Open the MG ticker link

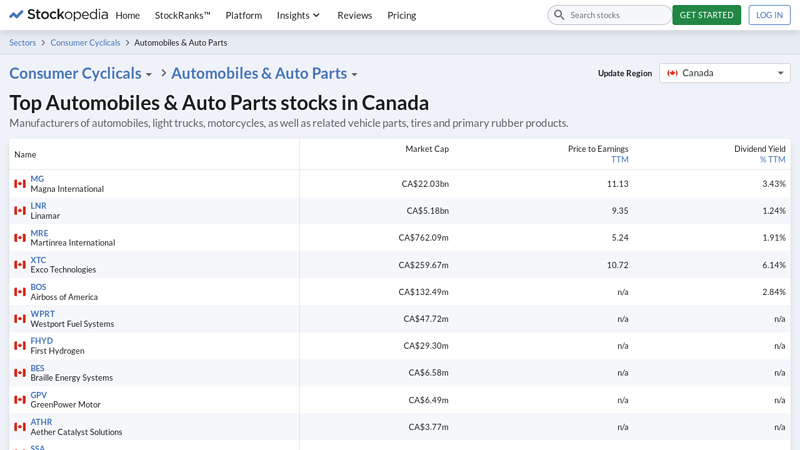pos(37,179)
